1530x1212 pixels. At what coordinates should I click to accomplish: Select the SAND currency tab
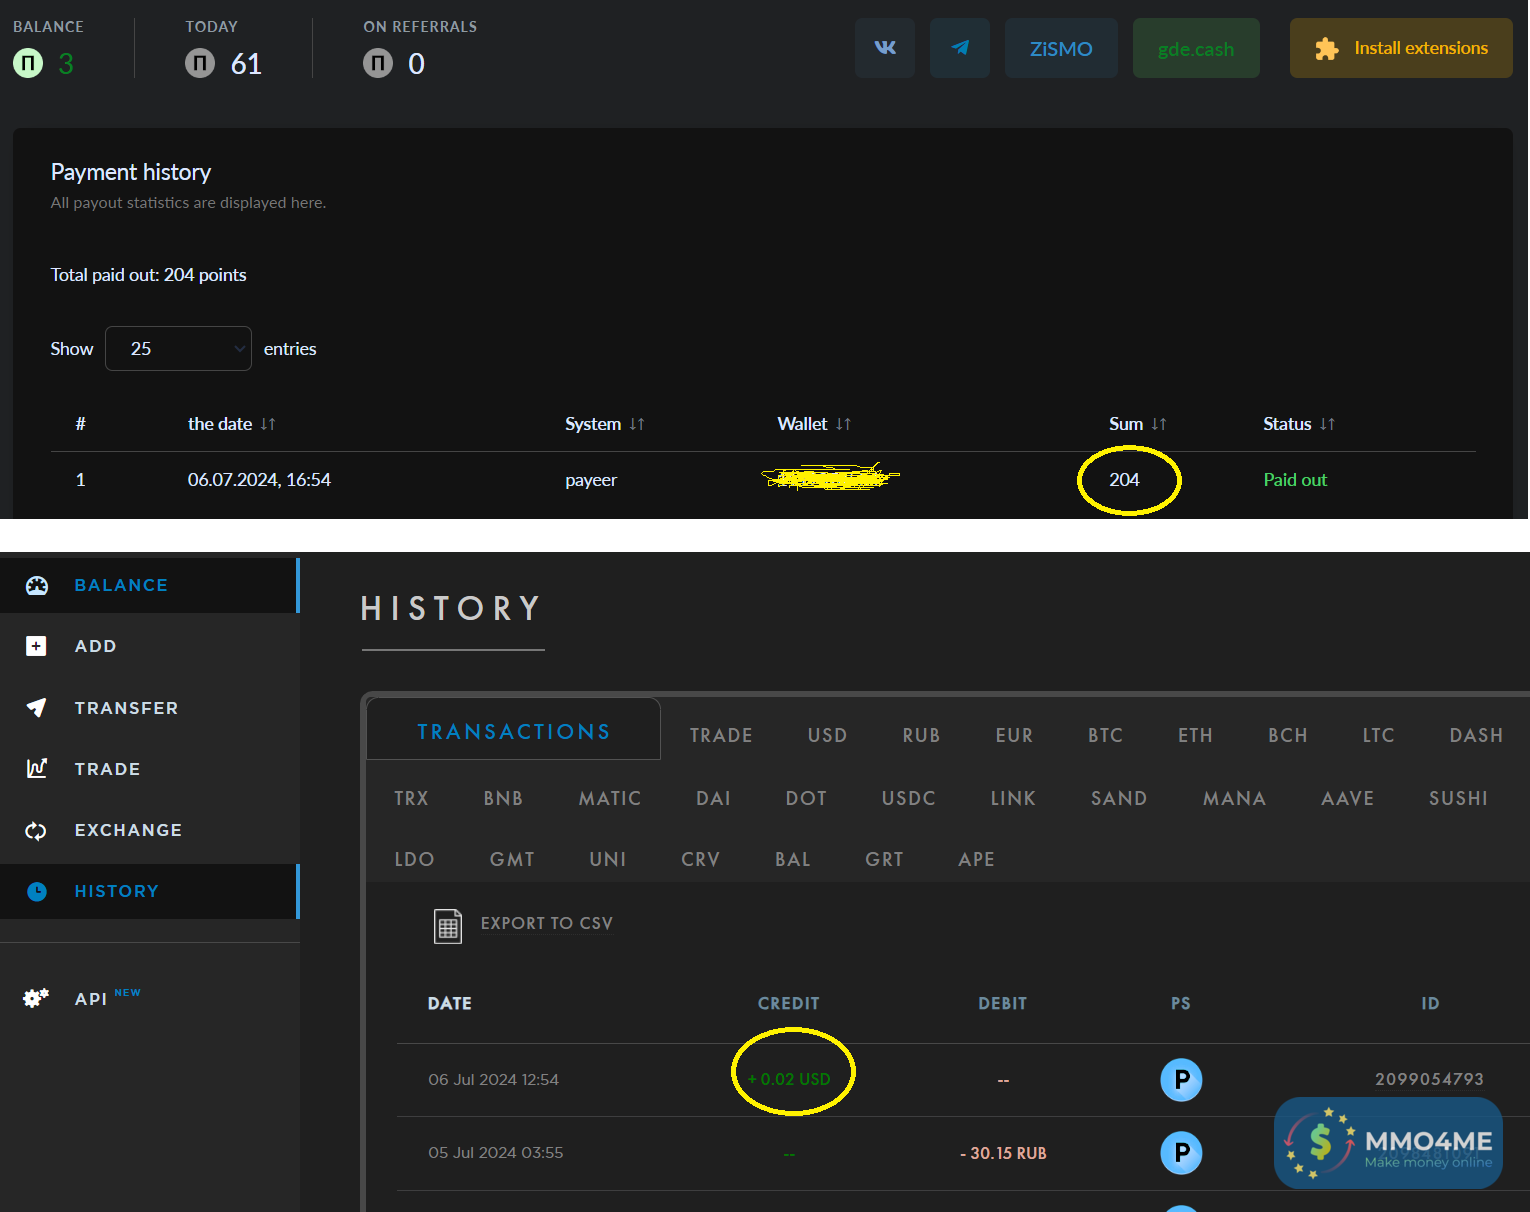tap(1119, 798)
